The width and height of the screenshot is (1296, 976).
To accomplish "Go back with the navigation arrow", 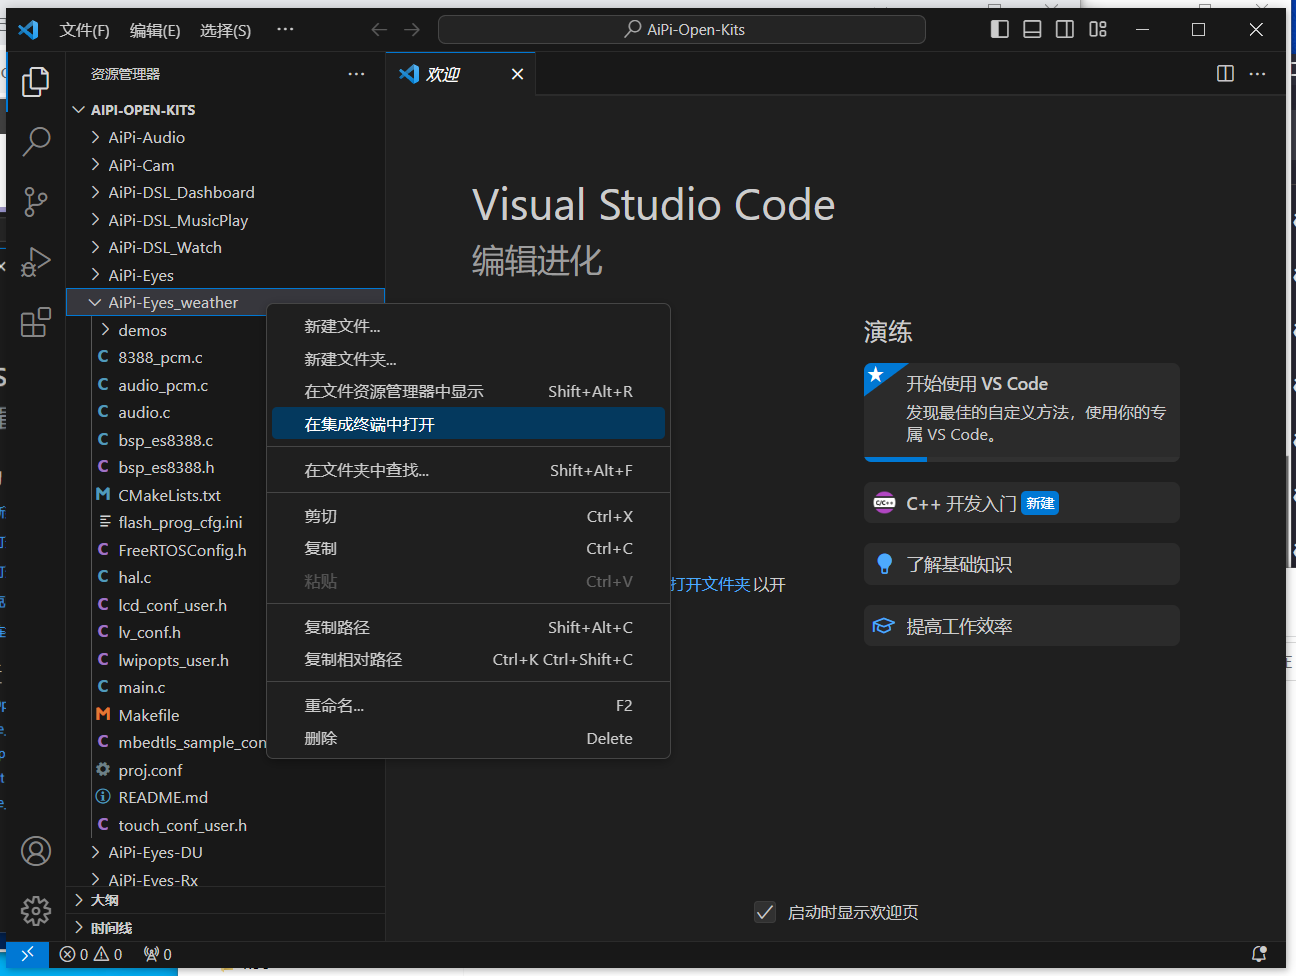I will tap(379, 30).
